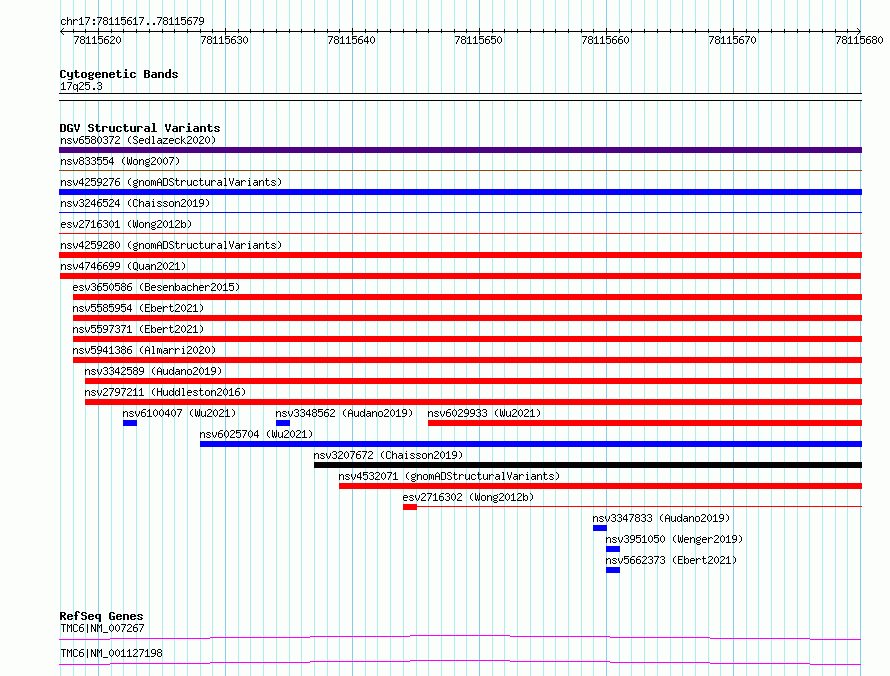The height and width of the screenshot is (676, 890).
Task: Click the 17q25.3 cytogenetic band label
Action: [81, 86]
